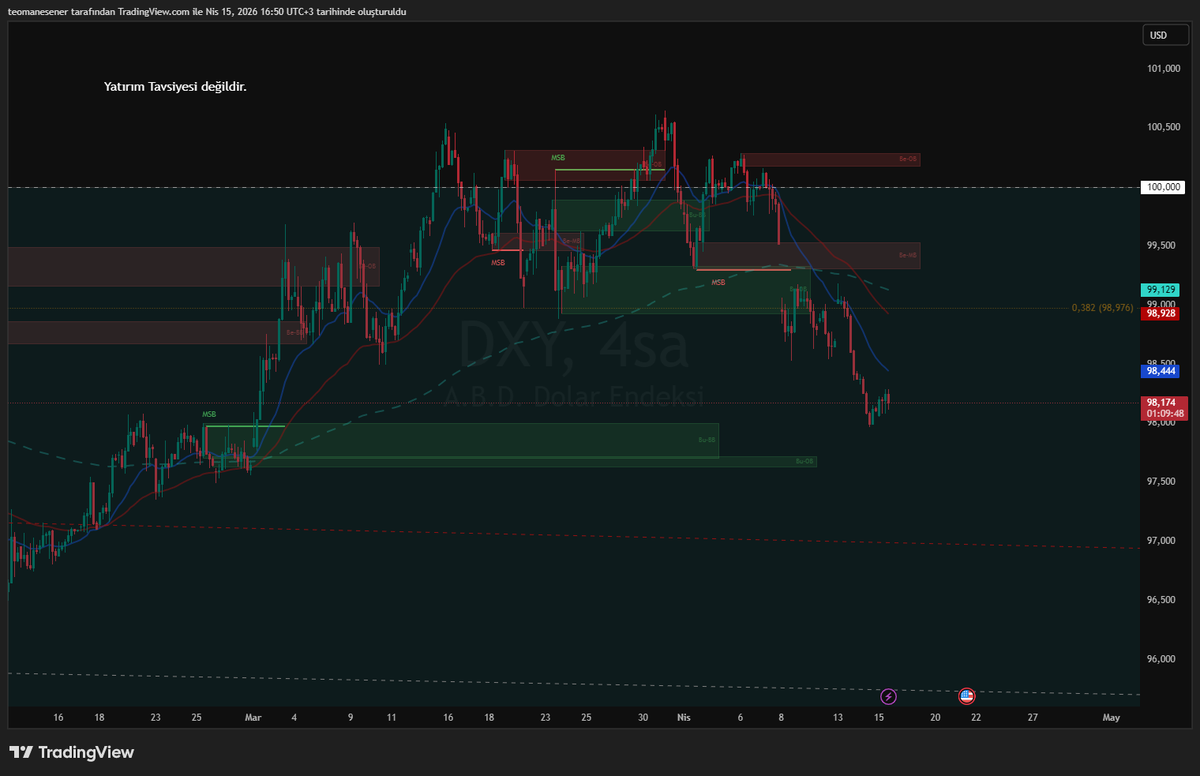This screenshot has height=776, width=1200.
Task: Select the Bu-BB label in the lower green zone
Action: [706, 440]
